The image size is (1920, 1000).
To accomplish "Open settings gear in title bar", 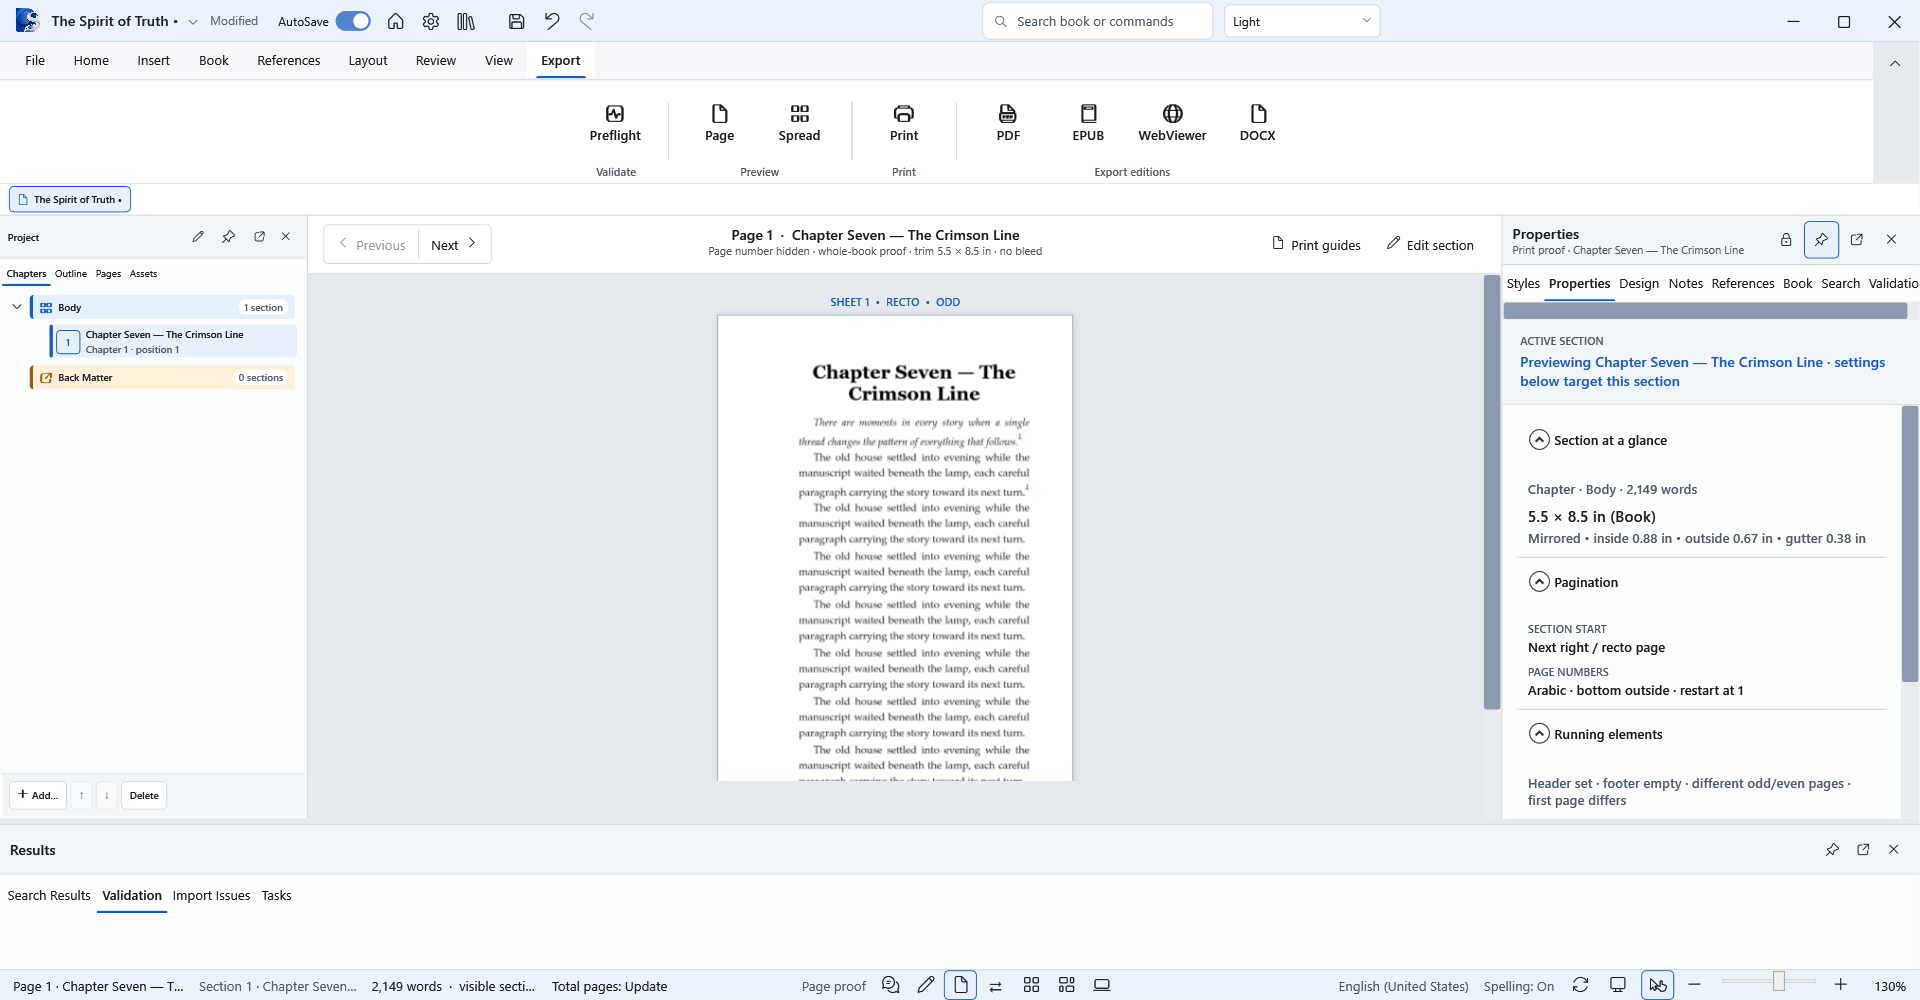I will [x=431, y=21].
